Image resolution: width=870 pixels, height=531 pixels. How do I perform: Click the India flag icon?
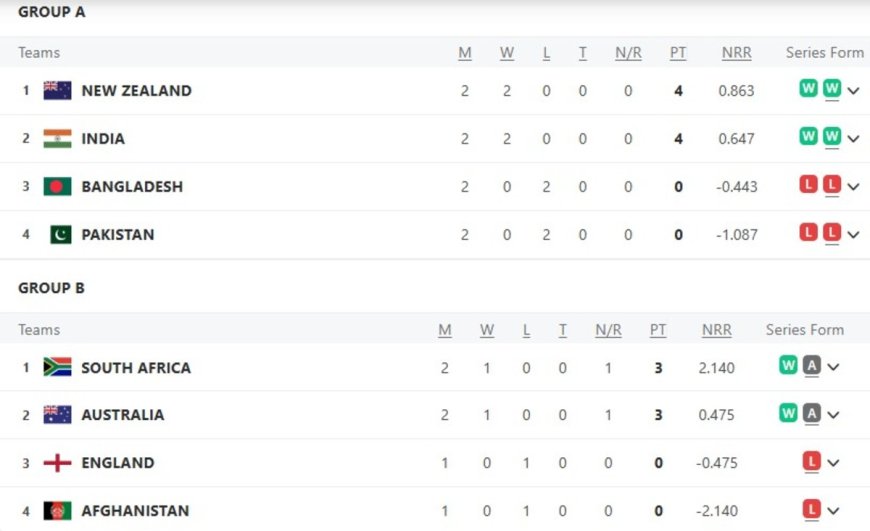[x=57, y=138]
